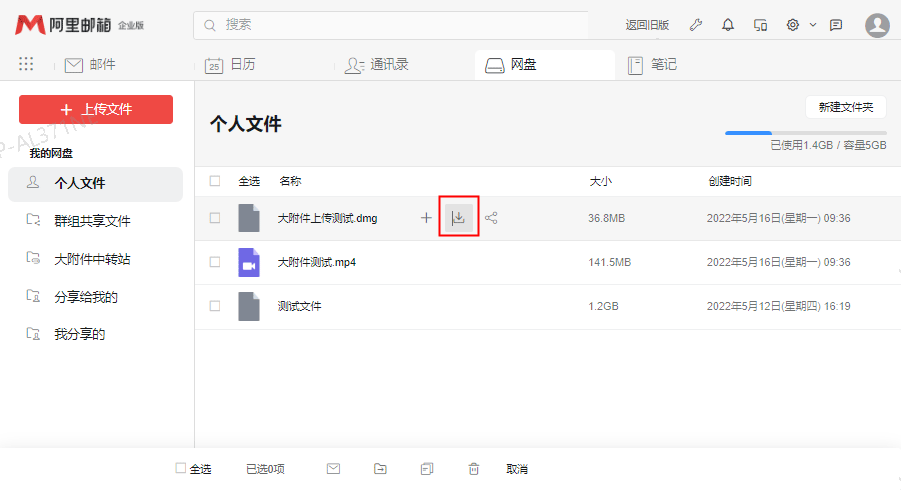The width and height of the screenshot is (901, 490).
Task: Click the devices icon in header
Action: coord(760,25)
